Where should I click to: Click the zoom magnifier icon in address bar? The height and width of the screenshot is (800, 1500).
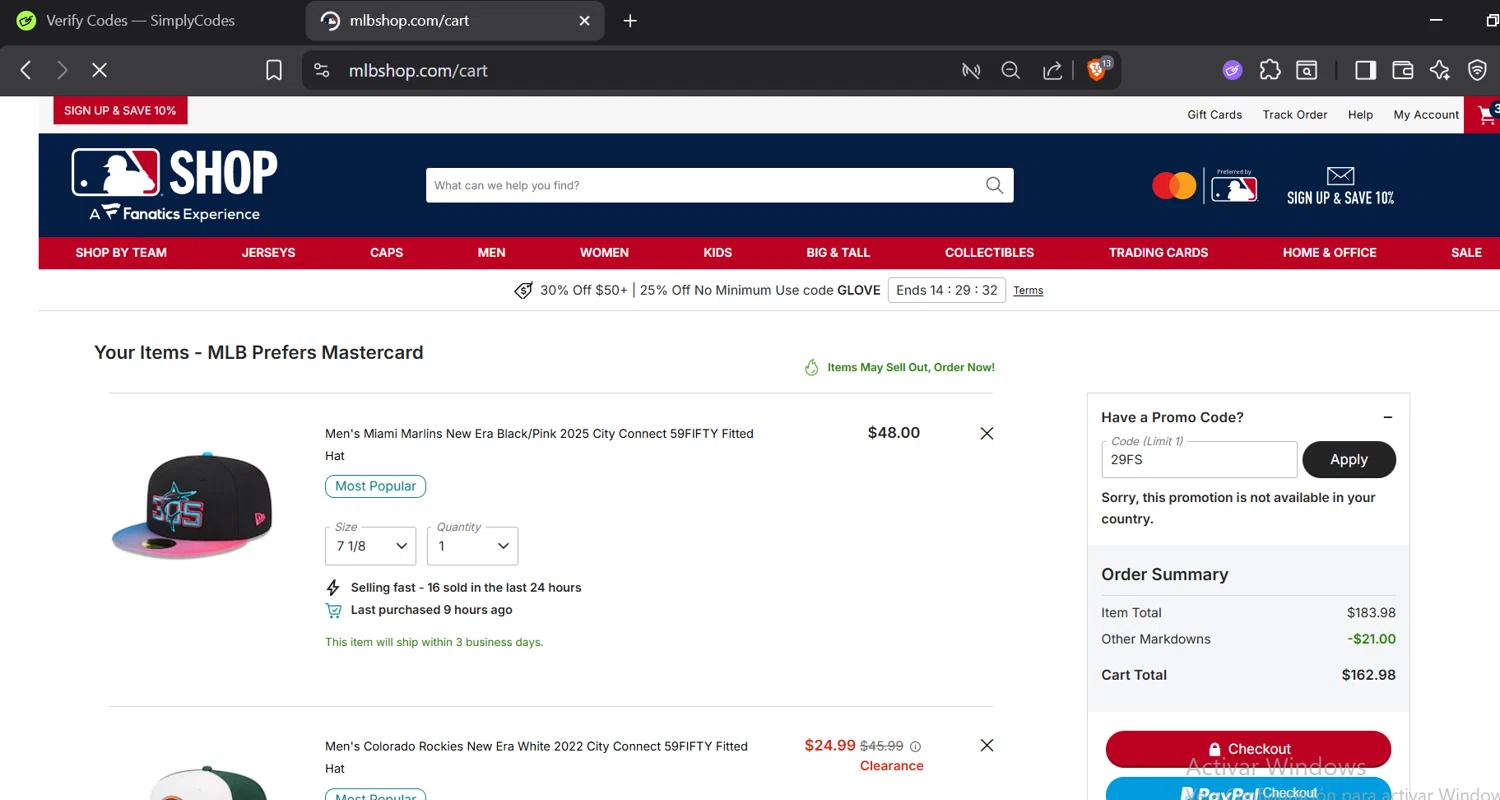[x=1010, y=70]
